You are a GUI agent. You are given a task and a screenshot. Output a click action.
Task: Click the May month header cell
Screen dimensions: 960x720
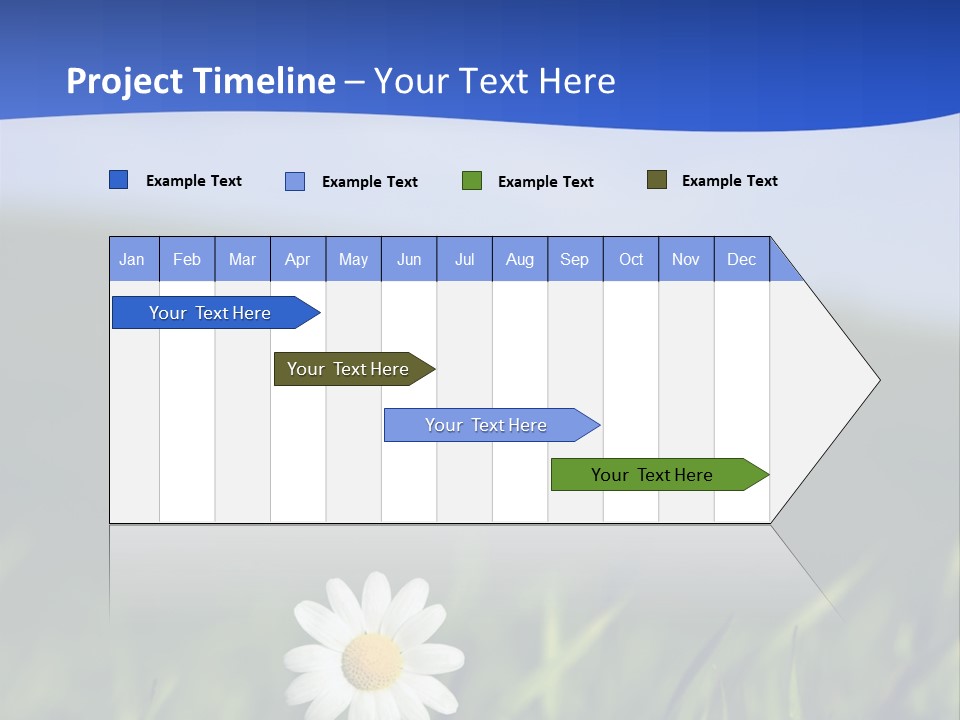353,259
